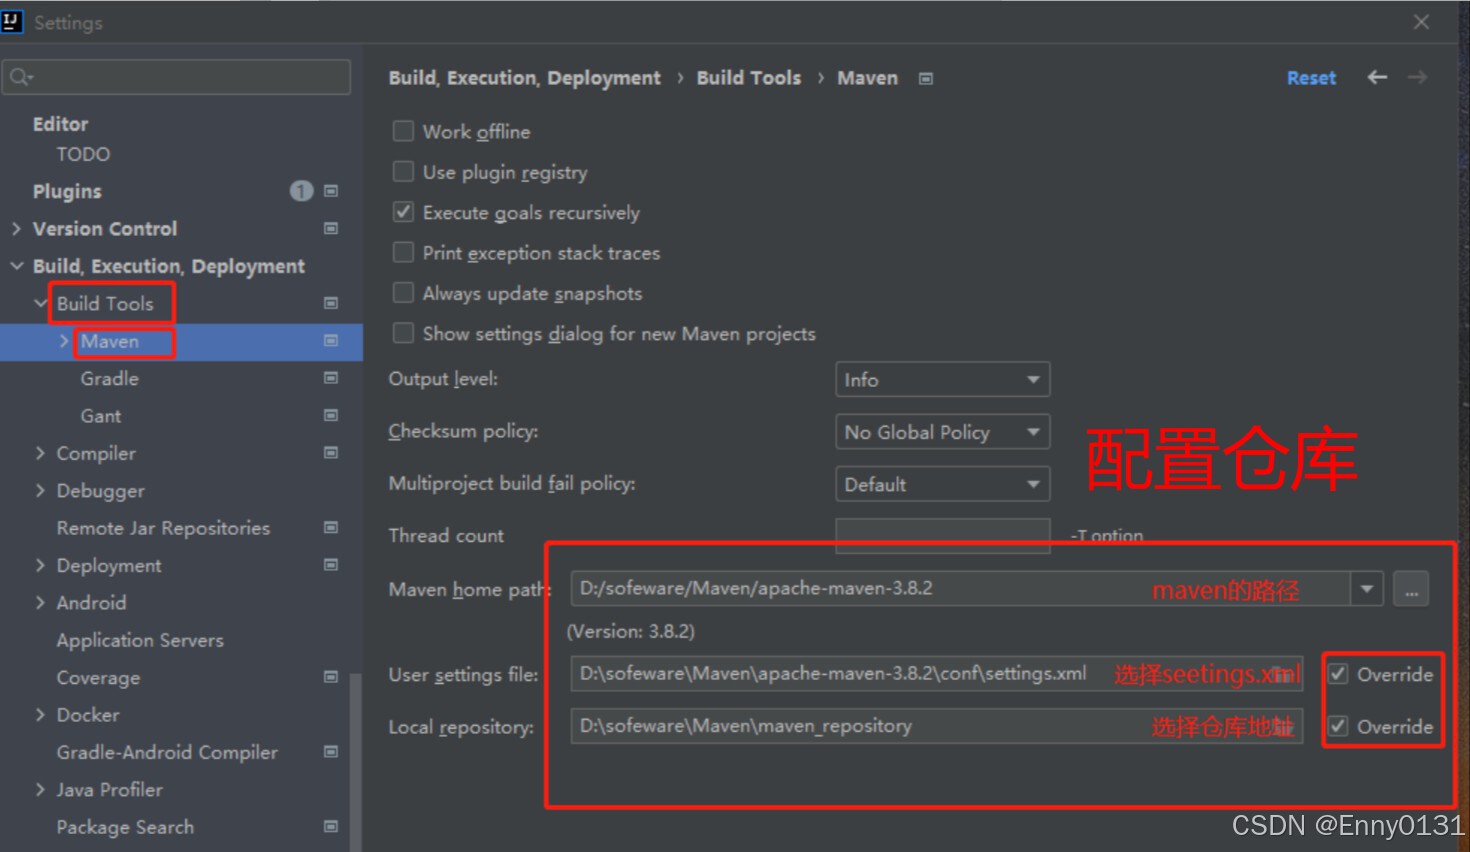Expand the Docker tree node
This screenshot has width=1470, height=852.
(40, 715)
